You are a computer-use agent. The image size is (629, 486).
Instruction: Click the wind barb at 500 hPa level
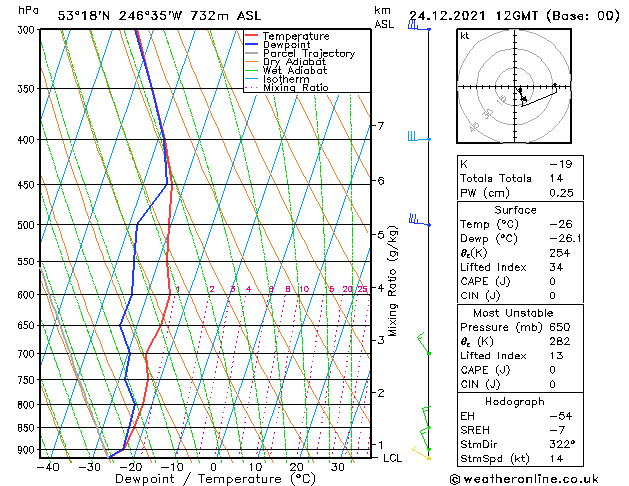(420, 220)
